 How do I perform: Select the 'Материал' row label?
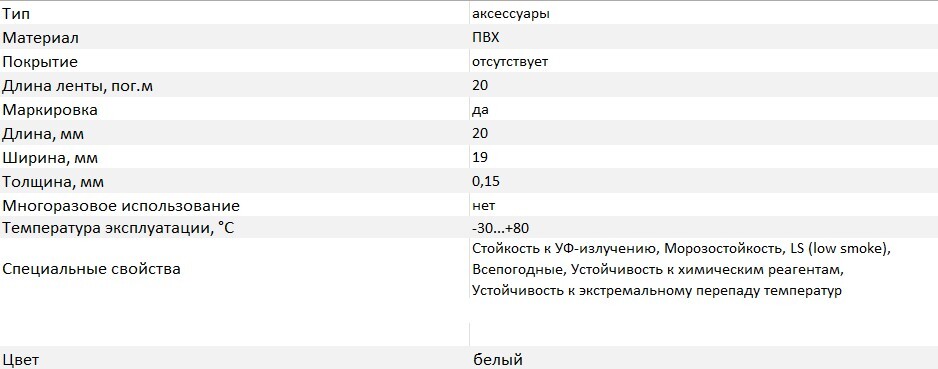(41, 38)
